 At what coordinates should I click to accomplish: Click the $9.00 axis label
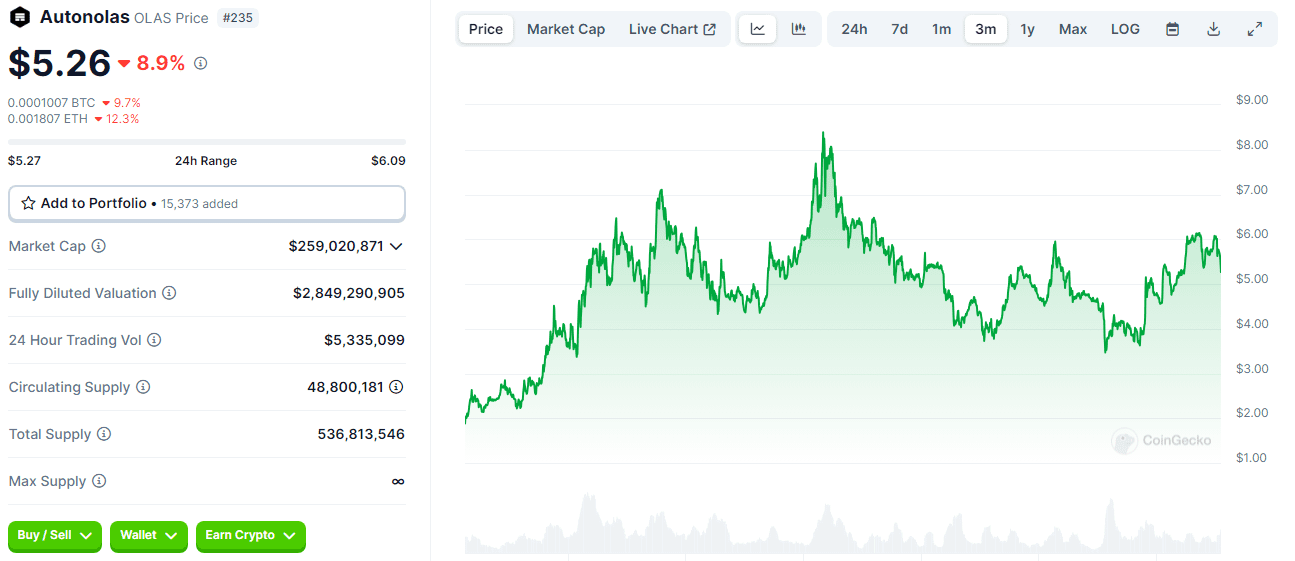click(x=1252, y=99)
